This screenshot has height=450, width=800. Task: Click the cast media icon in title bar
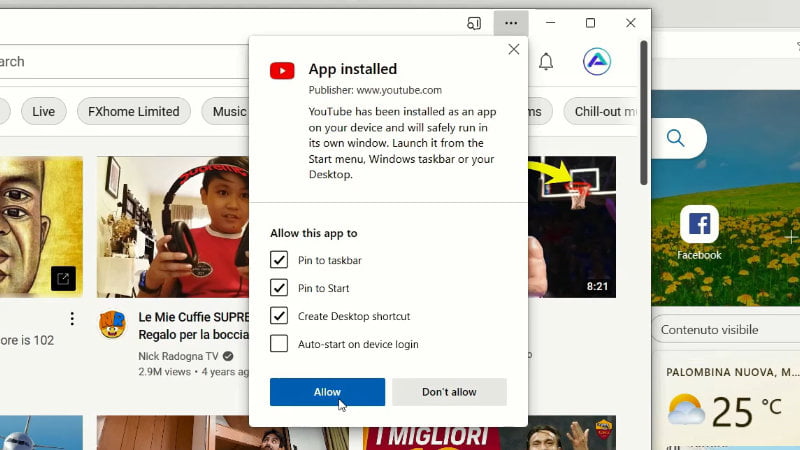point(474,23)
